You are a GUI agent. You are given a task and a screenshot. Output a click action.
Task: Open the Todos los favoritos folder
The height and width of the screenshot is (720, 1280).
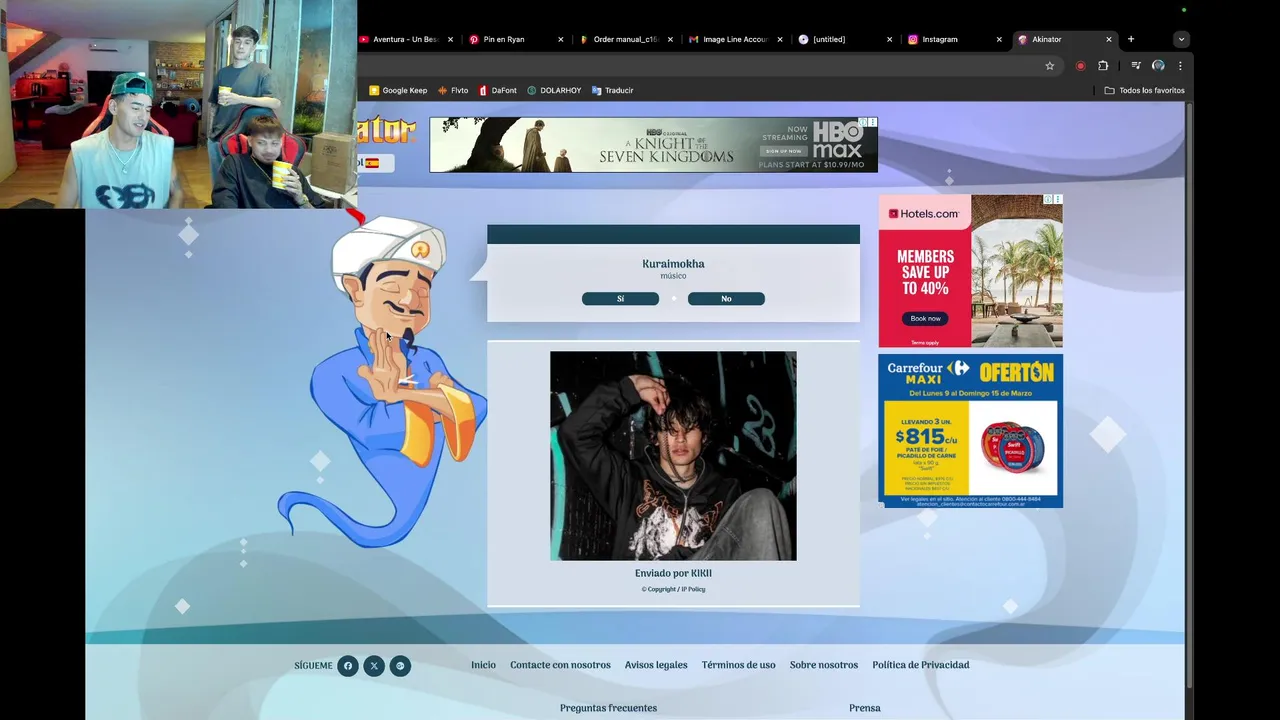click(x=1144, y=90)
